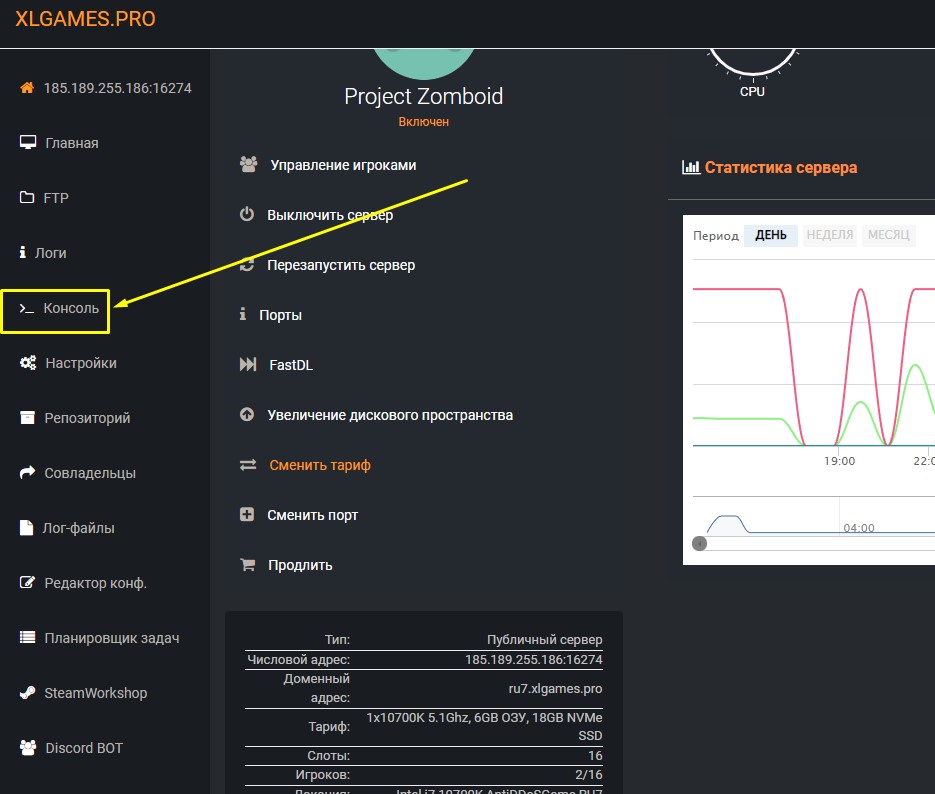Click the home icon next to server address
Viewport: 935px width, 794px height.
(27, 88)
